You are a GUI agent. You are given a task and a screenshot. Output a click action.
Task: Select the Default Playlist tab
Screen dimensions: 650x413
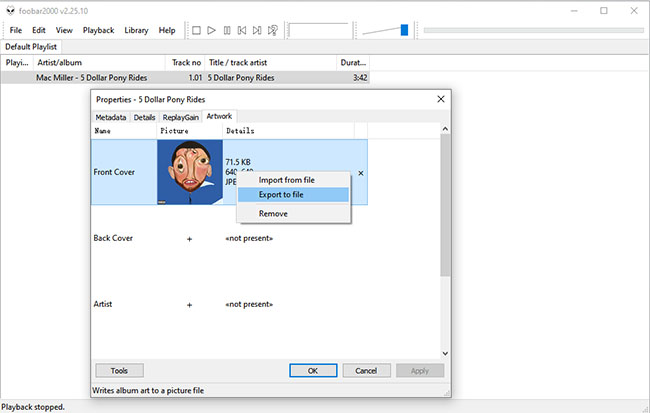click(31, 47)
